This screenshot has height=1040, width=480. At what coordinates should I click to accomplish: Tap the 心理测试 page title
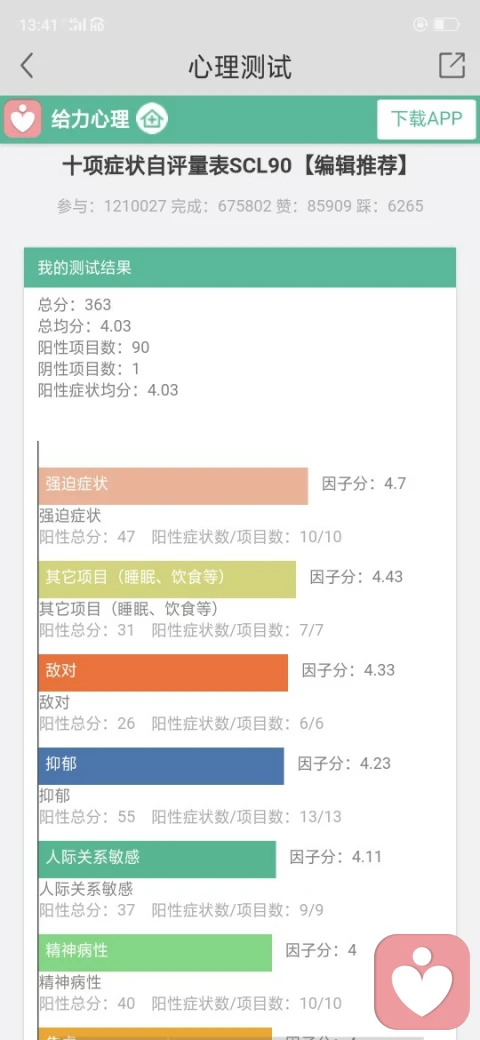240,67
